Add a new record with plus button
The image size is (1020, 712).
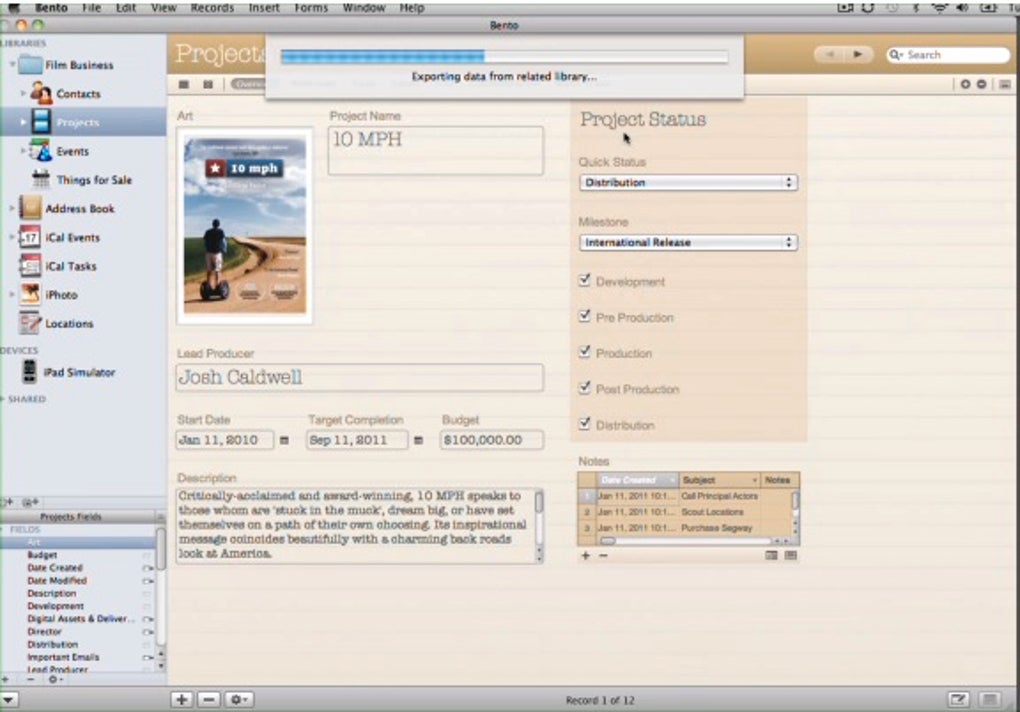pyautogui.click(x=181, y=700)
